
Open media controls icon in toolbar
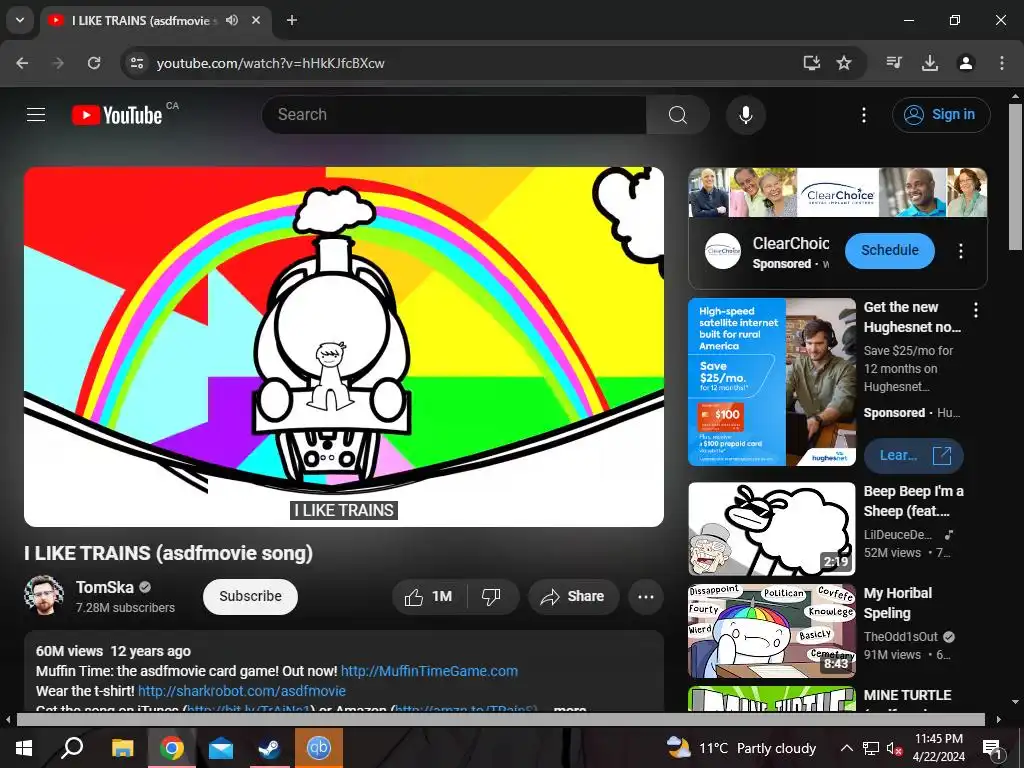tap(894, 63)
